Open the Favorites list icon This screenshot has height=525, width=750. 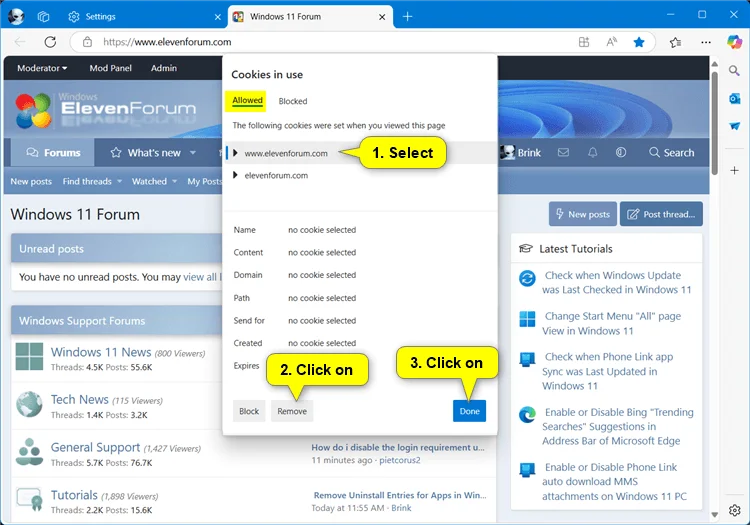pyautogui.click(x=675, y=43)
